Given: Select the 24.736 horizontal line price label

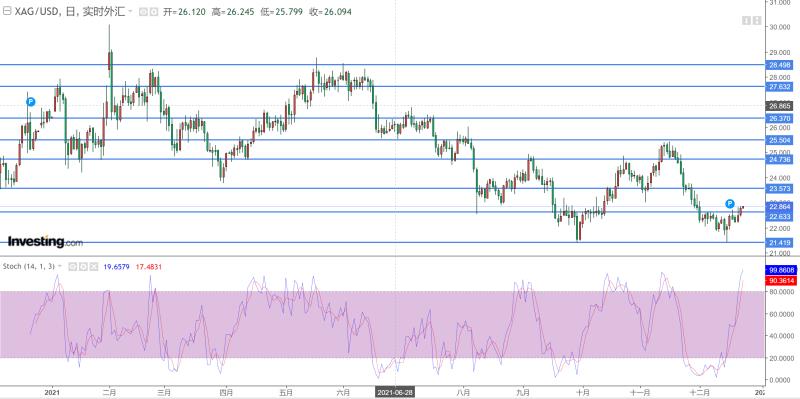Looking at the screenshot, I should (779, 159).
